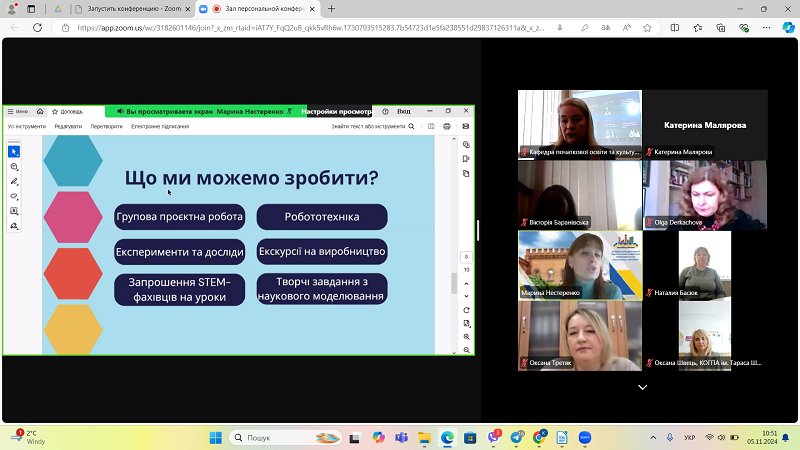Click the rotate page icon in the PDF side rail

point(466,310)
